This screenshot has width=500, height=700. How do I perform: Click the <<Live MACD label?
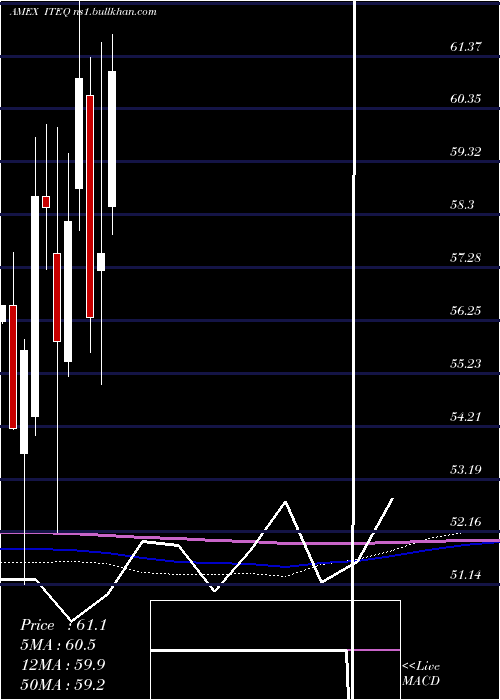pos(421,673)
